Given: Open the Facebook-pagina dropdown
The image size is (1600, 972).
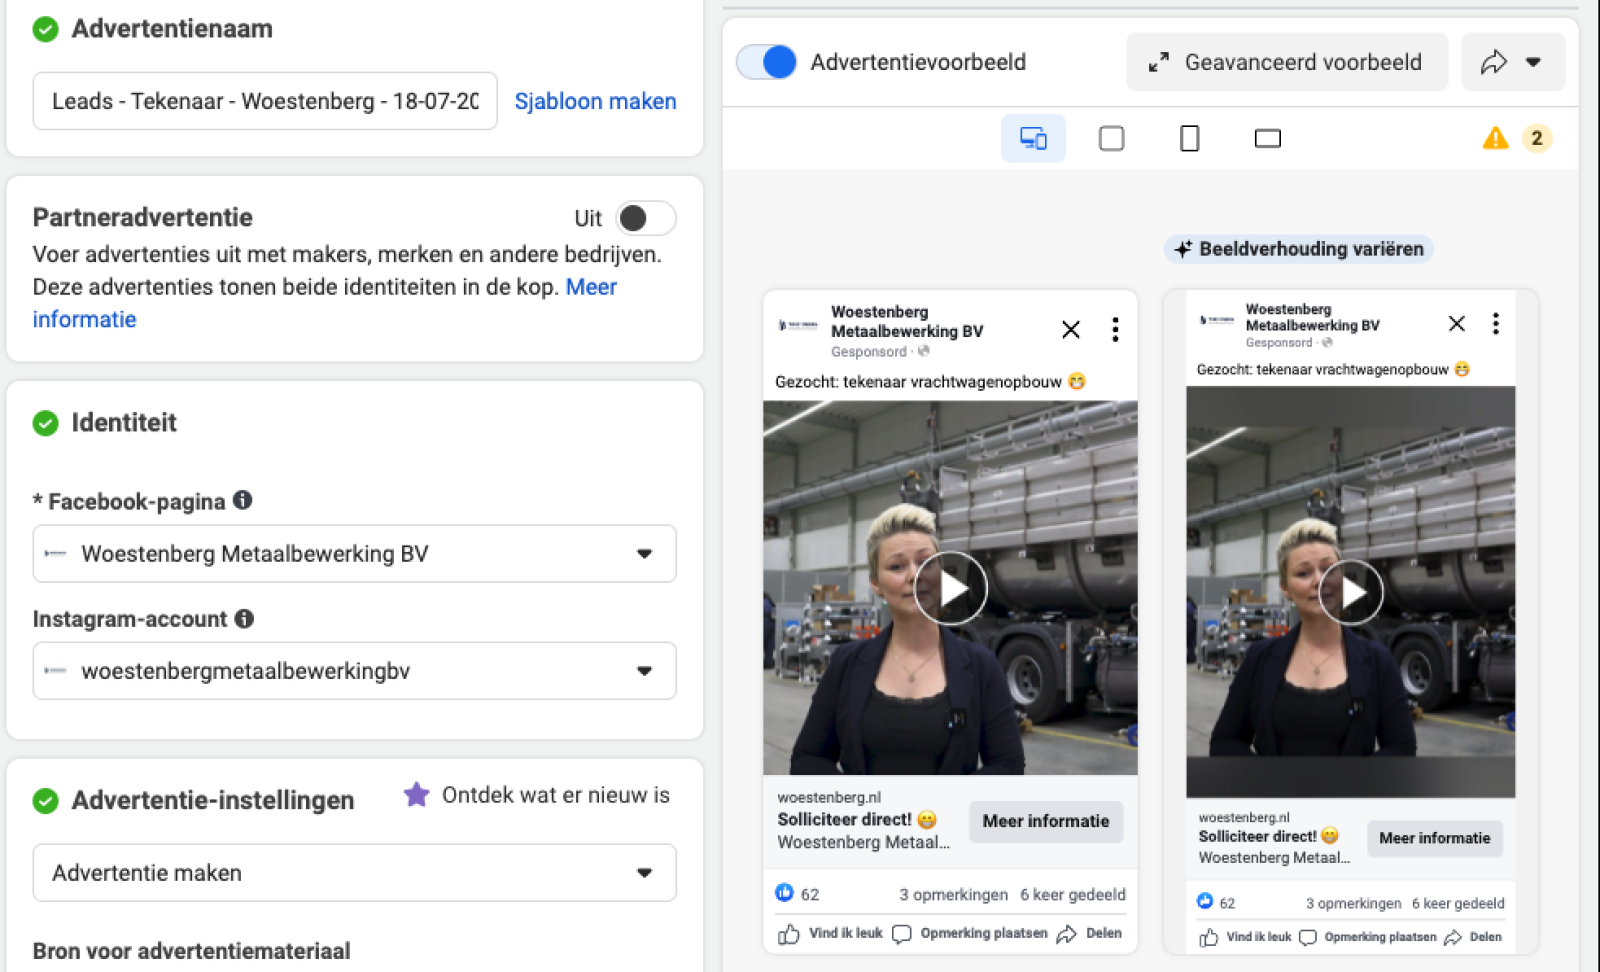Looking at the screenshot, I should pyautogui.click(x=354, y=554).
